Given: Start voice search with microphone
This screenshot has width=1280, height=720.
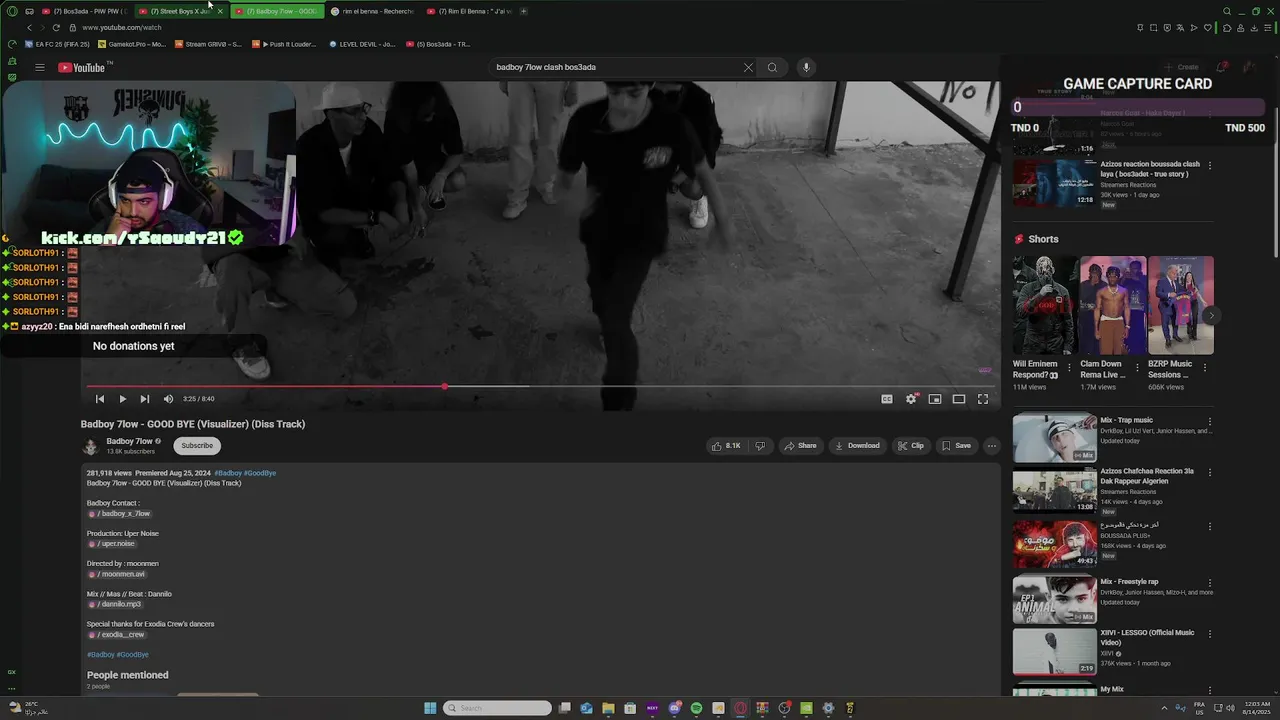Looking at the screenshot, I should click(x=806, y=67).
